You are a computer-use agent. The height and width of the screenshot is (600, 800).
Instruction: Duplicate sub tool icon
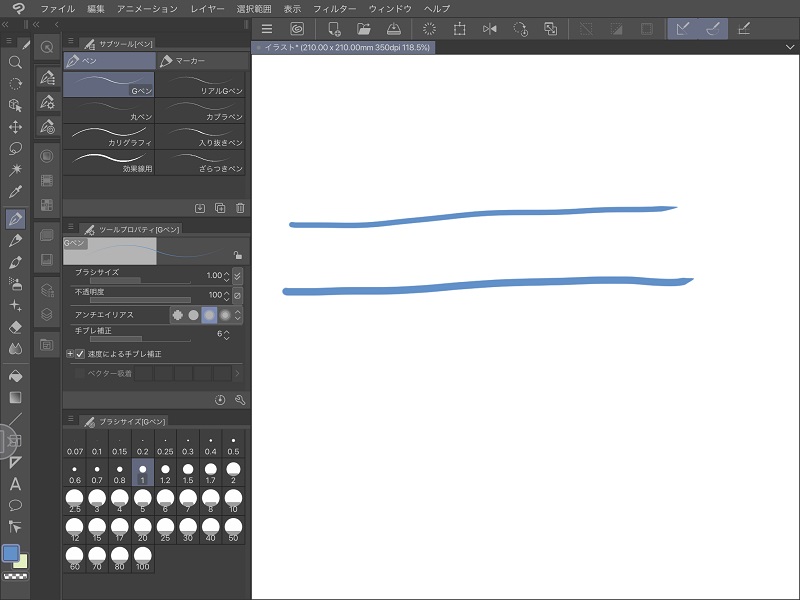[220, 208]
